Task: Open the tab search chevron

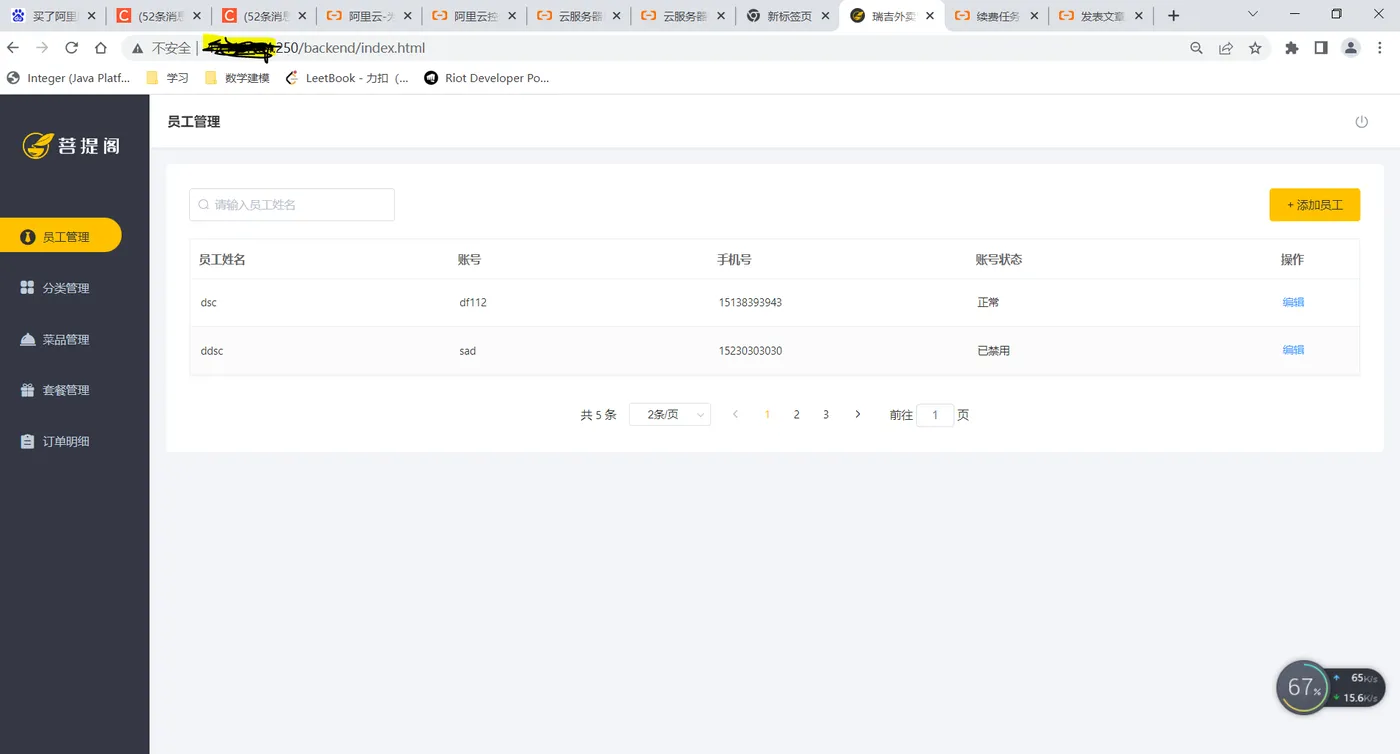Action: click(1254, 14)
